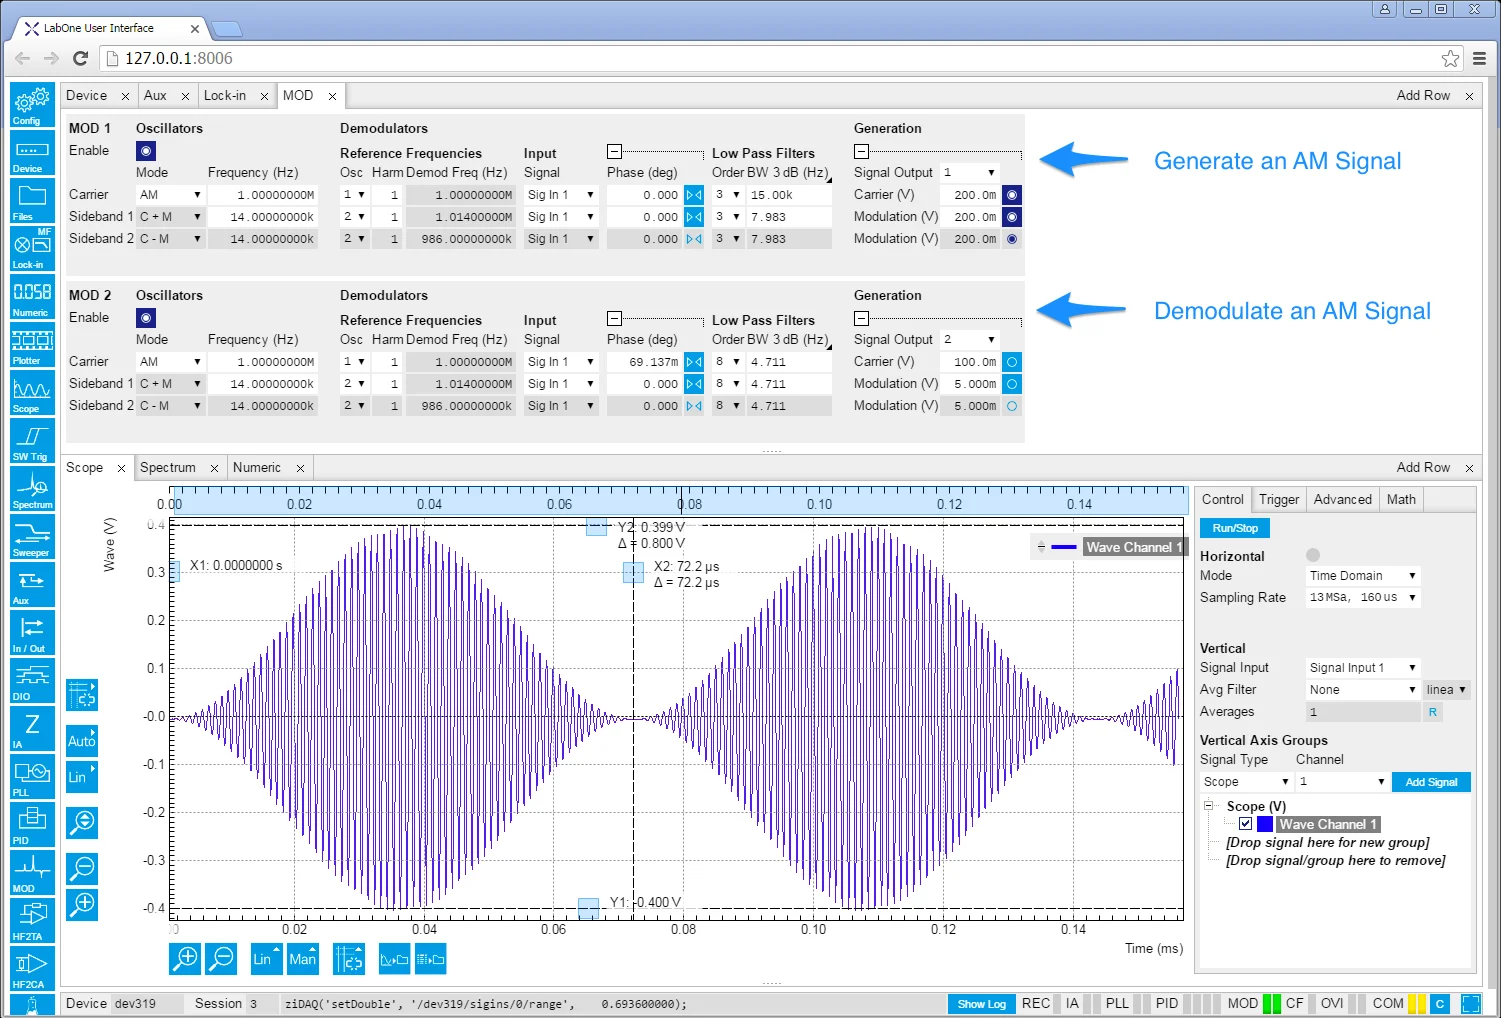
Task: Open the Files sidebar icon
Action: click(32, 201)
